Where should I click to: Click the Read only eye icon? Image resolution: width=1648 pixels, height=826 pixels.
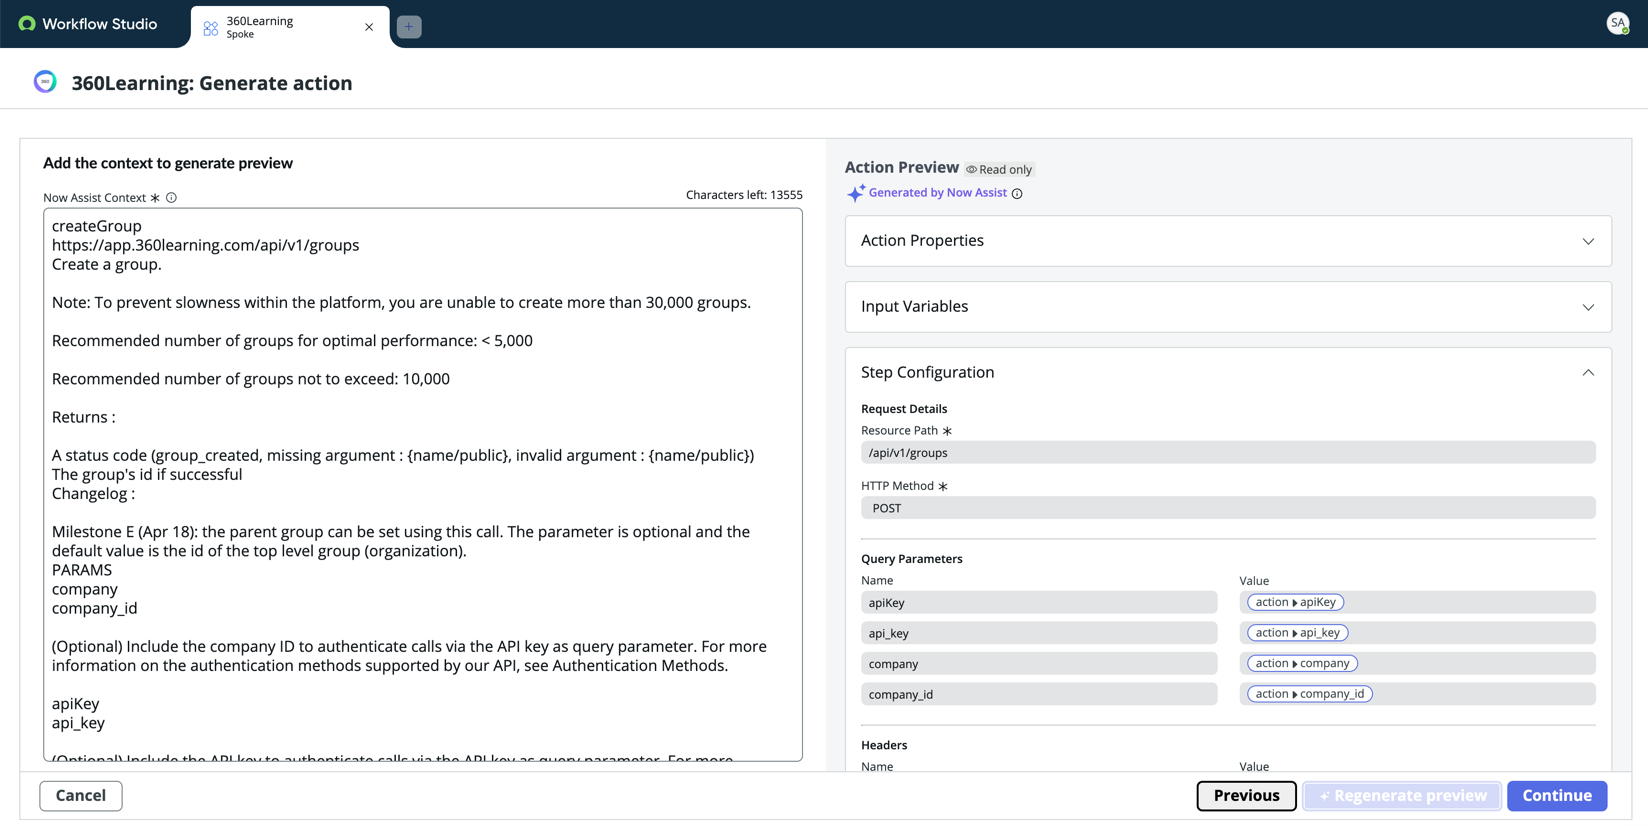click(x=971, y=170)
